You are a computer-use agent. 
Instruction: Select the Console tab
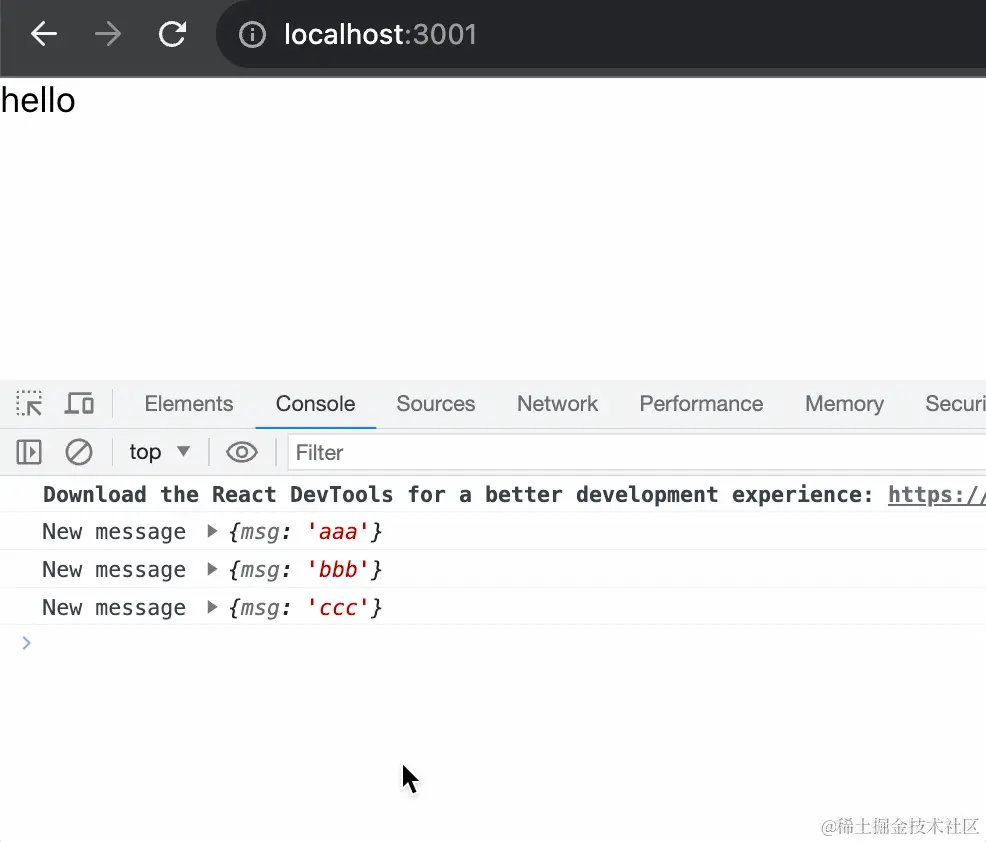(x=316, y=404)
